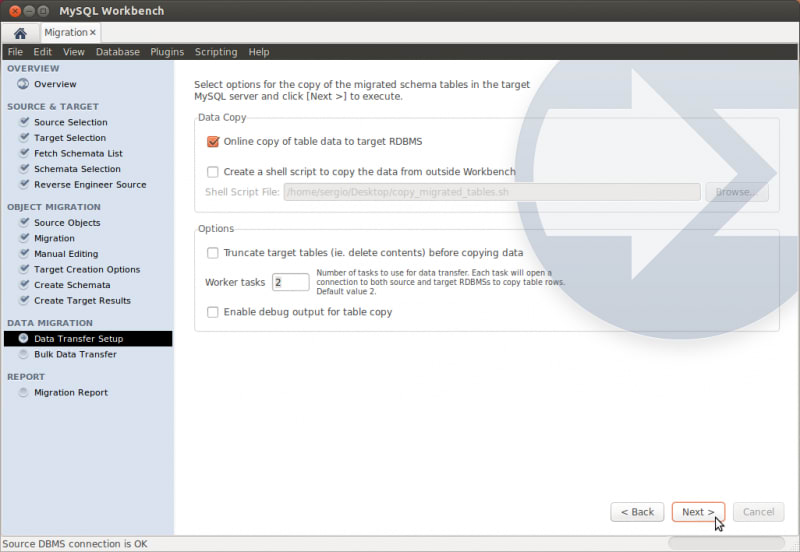
Task: Click the status bar progress indicator
Action: (x=727, y=543)
